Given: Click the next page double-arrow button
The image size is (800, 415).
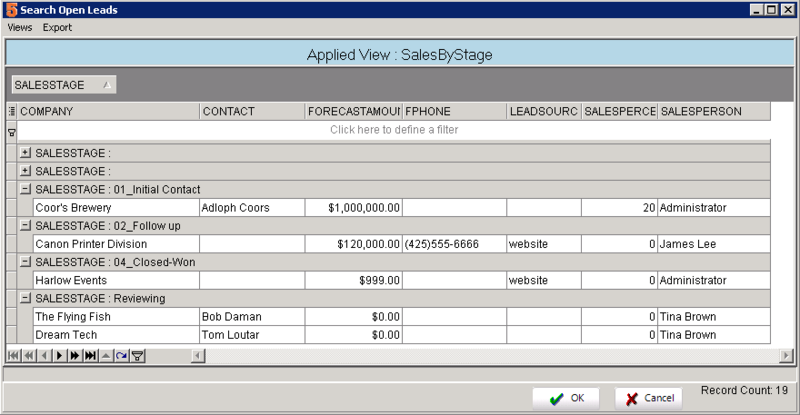Looking at the screenshot, I should pos(74,355).
